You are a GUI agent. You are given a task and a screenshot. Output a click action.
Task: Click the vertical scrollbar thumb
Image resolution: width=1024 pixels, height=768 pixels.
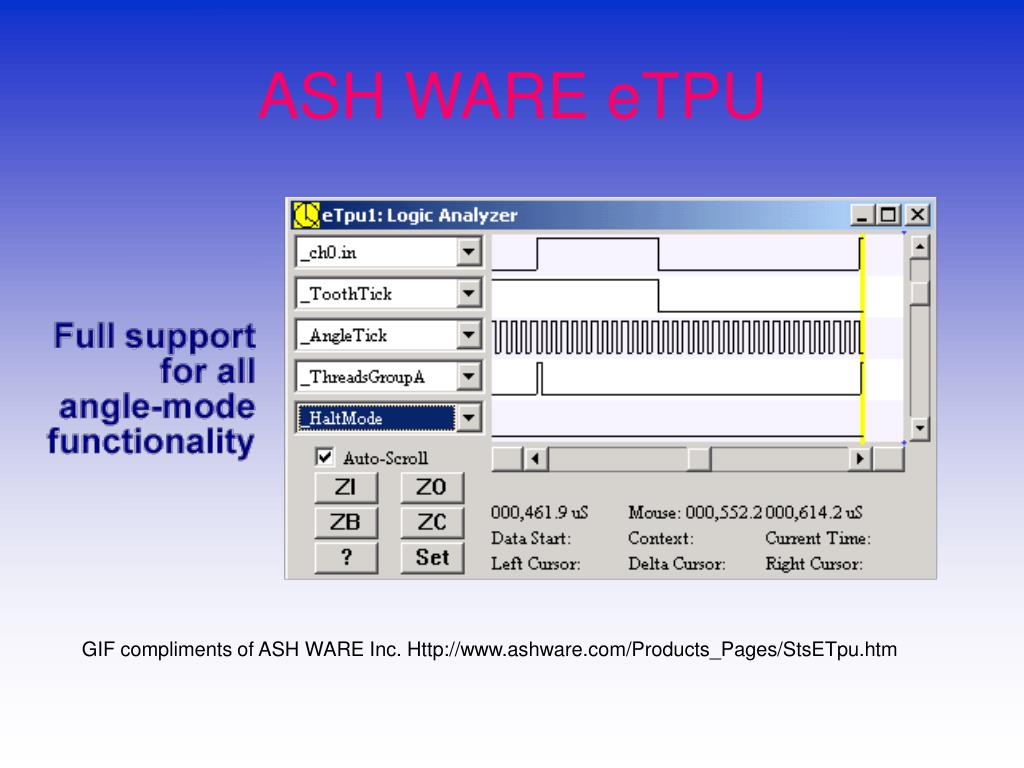920,293
